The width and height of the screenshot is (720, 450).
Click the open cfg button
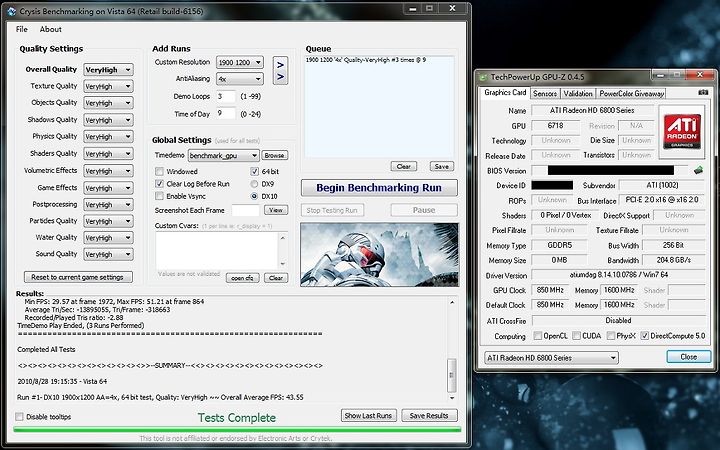pyautogui.click(x=242, y=278)
